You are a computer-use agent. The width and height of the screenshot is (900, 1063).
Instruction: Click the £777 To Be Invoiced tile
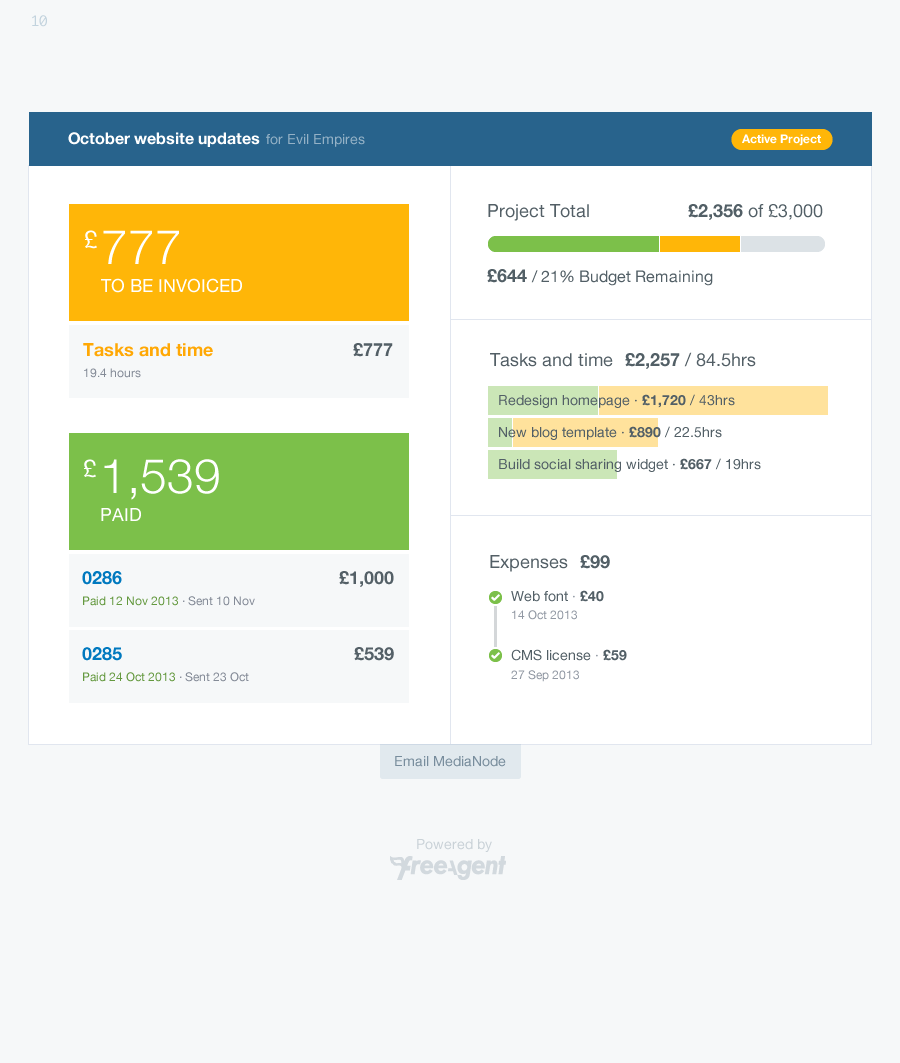click(x=238, y=262)
